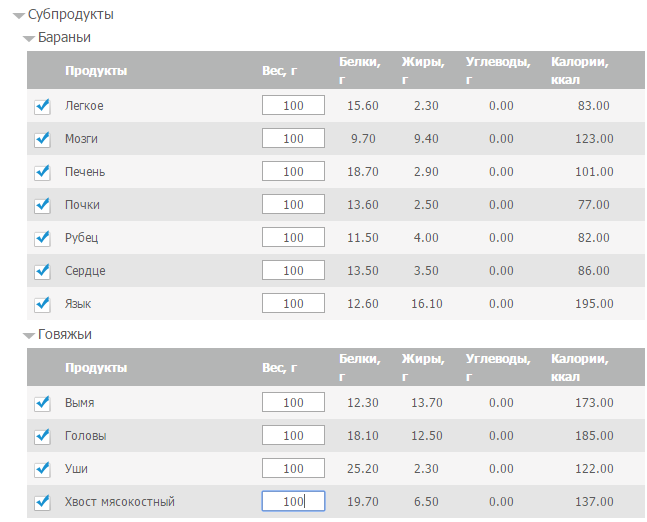The height and width of the screenshot is (522, 647).
Task: Click Белки column header in Бараньи table
Action: [x=360, y=70]
